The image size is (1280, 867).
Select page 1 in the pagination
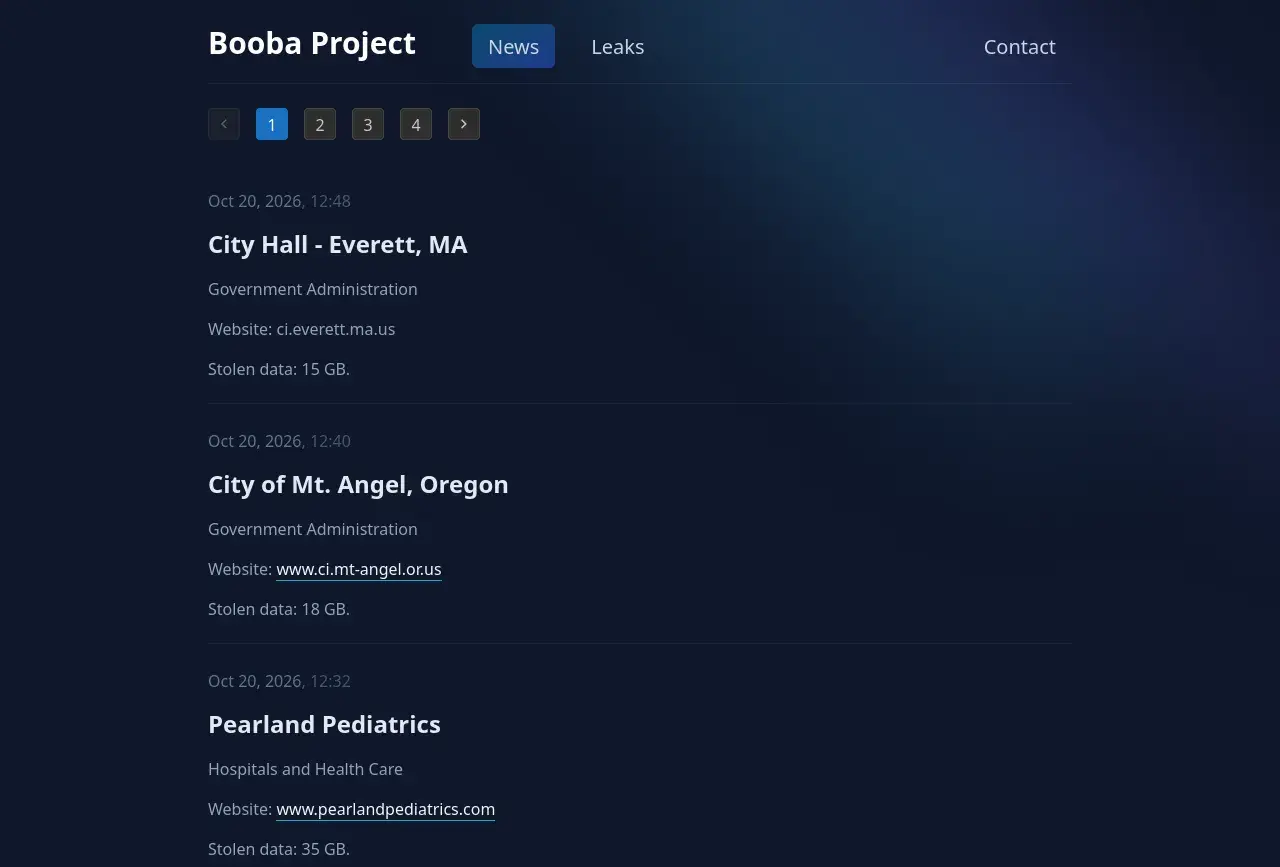(272, 124)
